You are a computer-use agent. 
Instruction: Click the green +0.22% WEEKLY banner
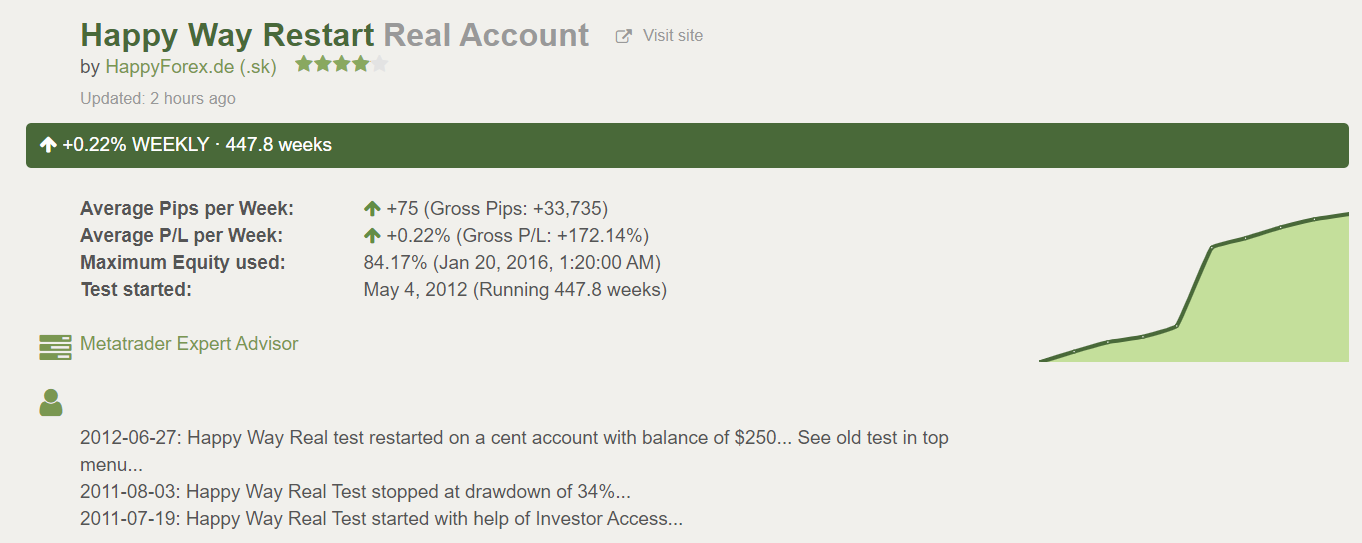point(687,145)
